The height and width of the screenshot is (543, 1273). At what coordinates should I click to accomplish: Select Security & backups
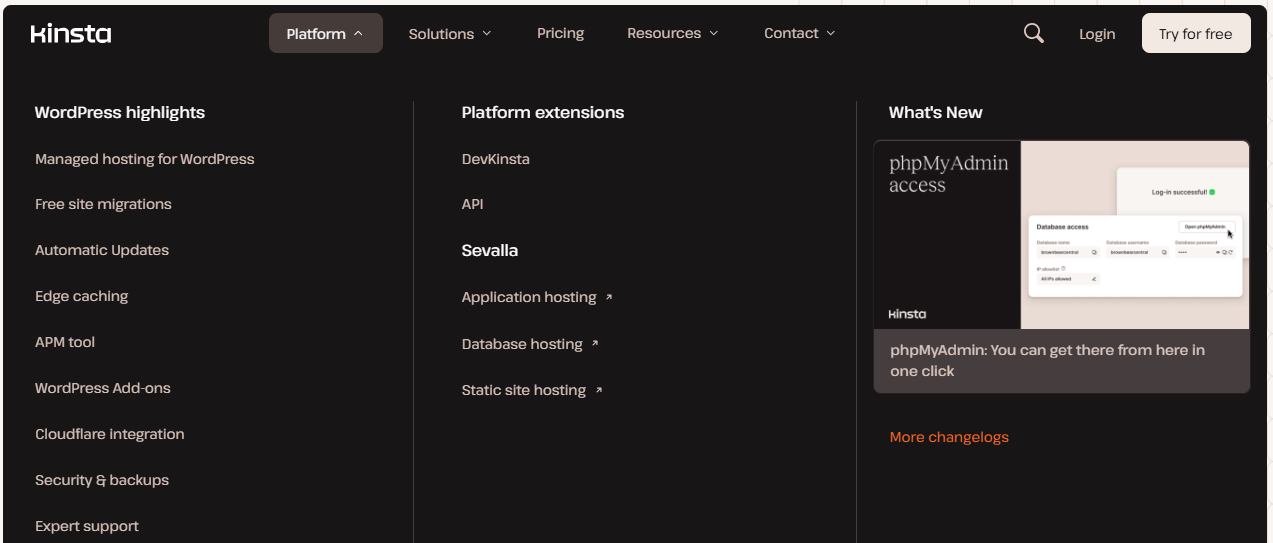click(x=102, y=480)
